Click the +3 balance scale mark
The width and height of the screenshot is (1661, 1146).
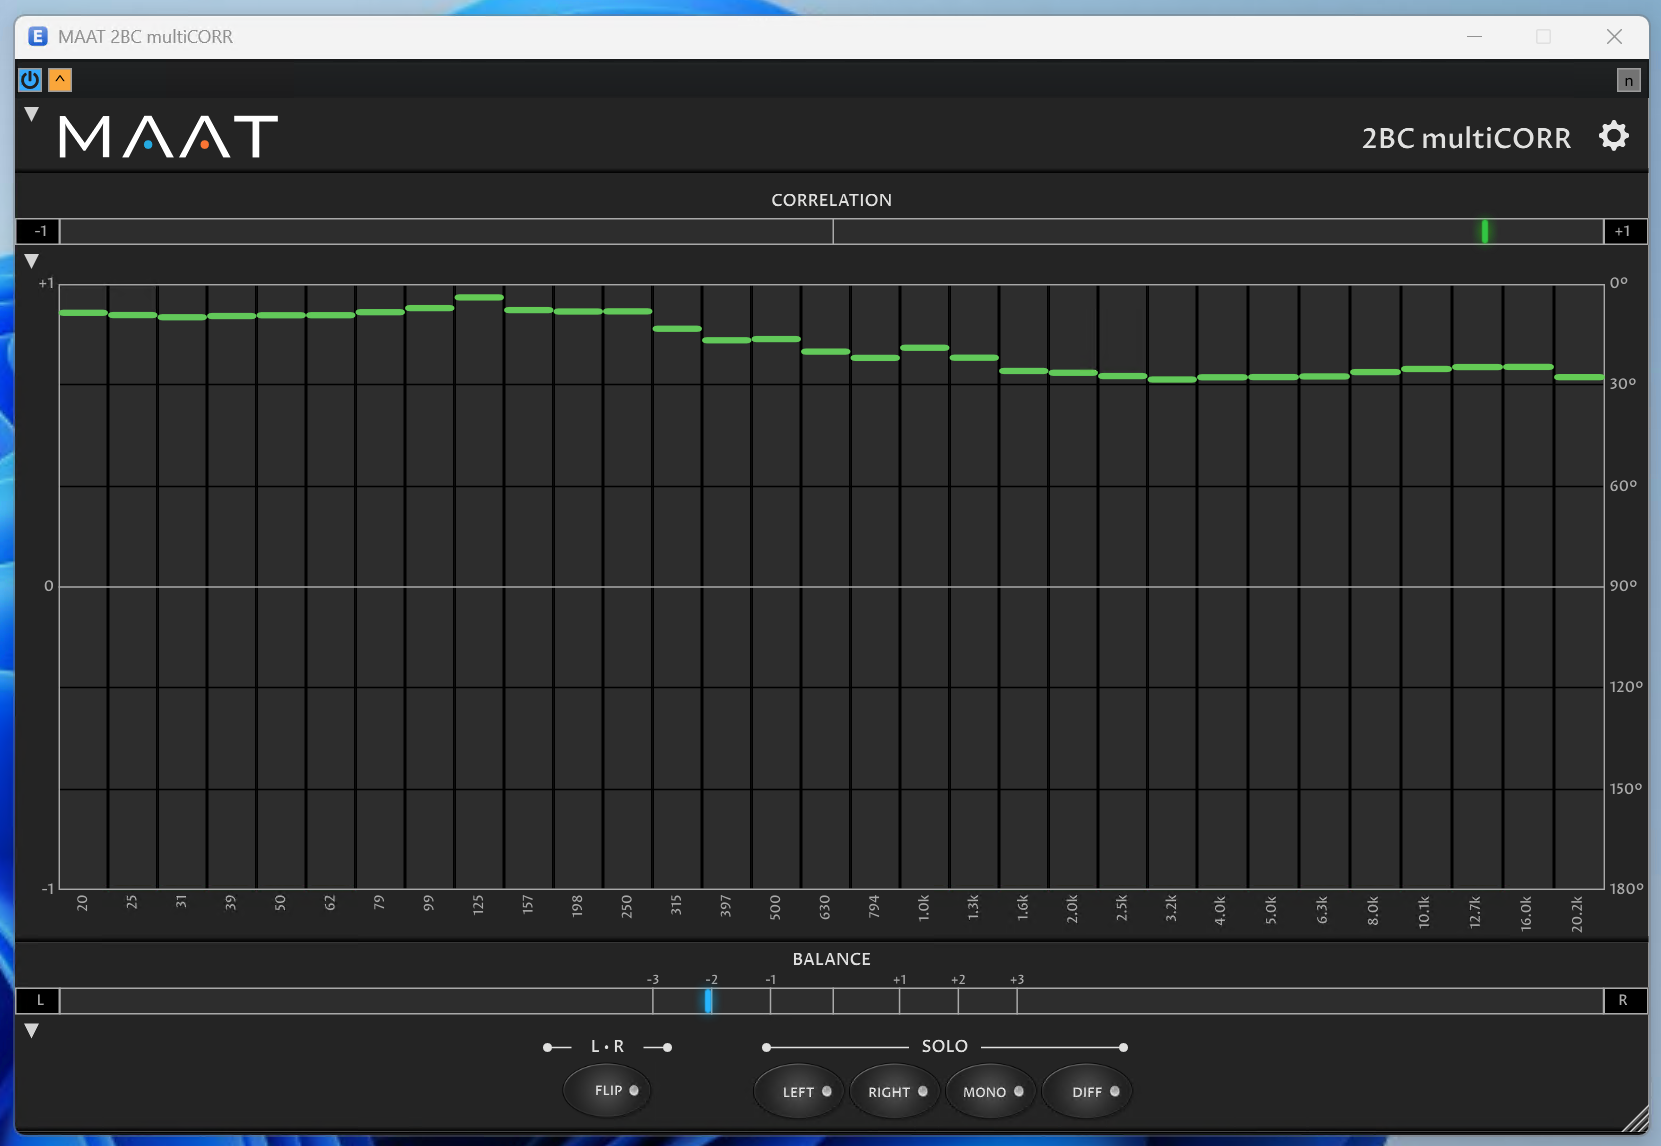(1016, 980)
